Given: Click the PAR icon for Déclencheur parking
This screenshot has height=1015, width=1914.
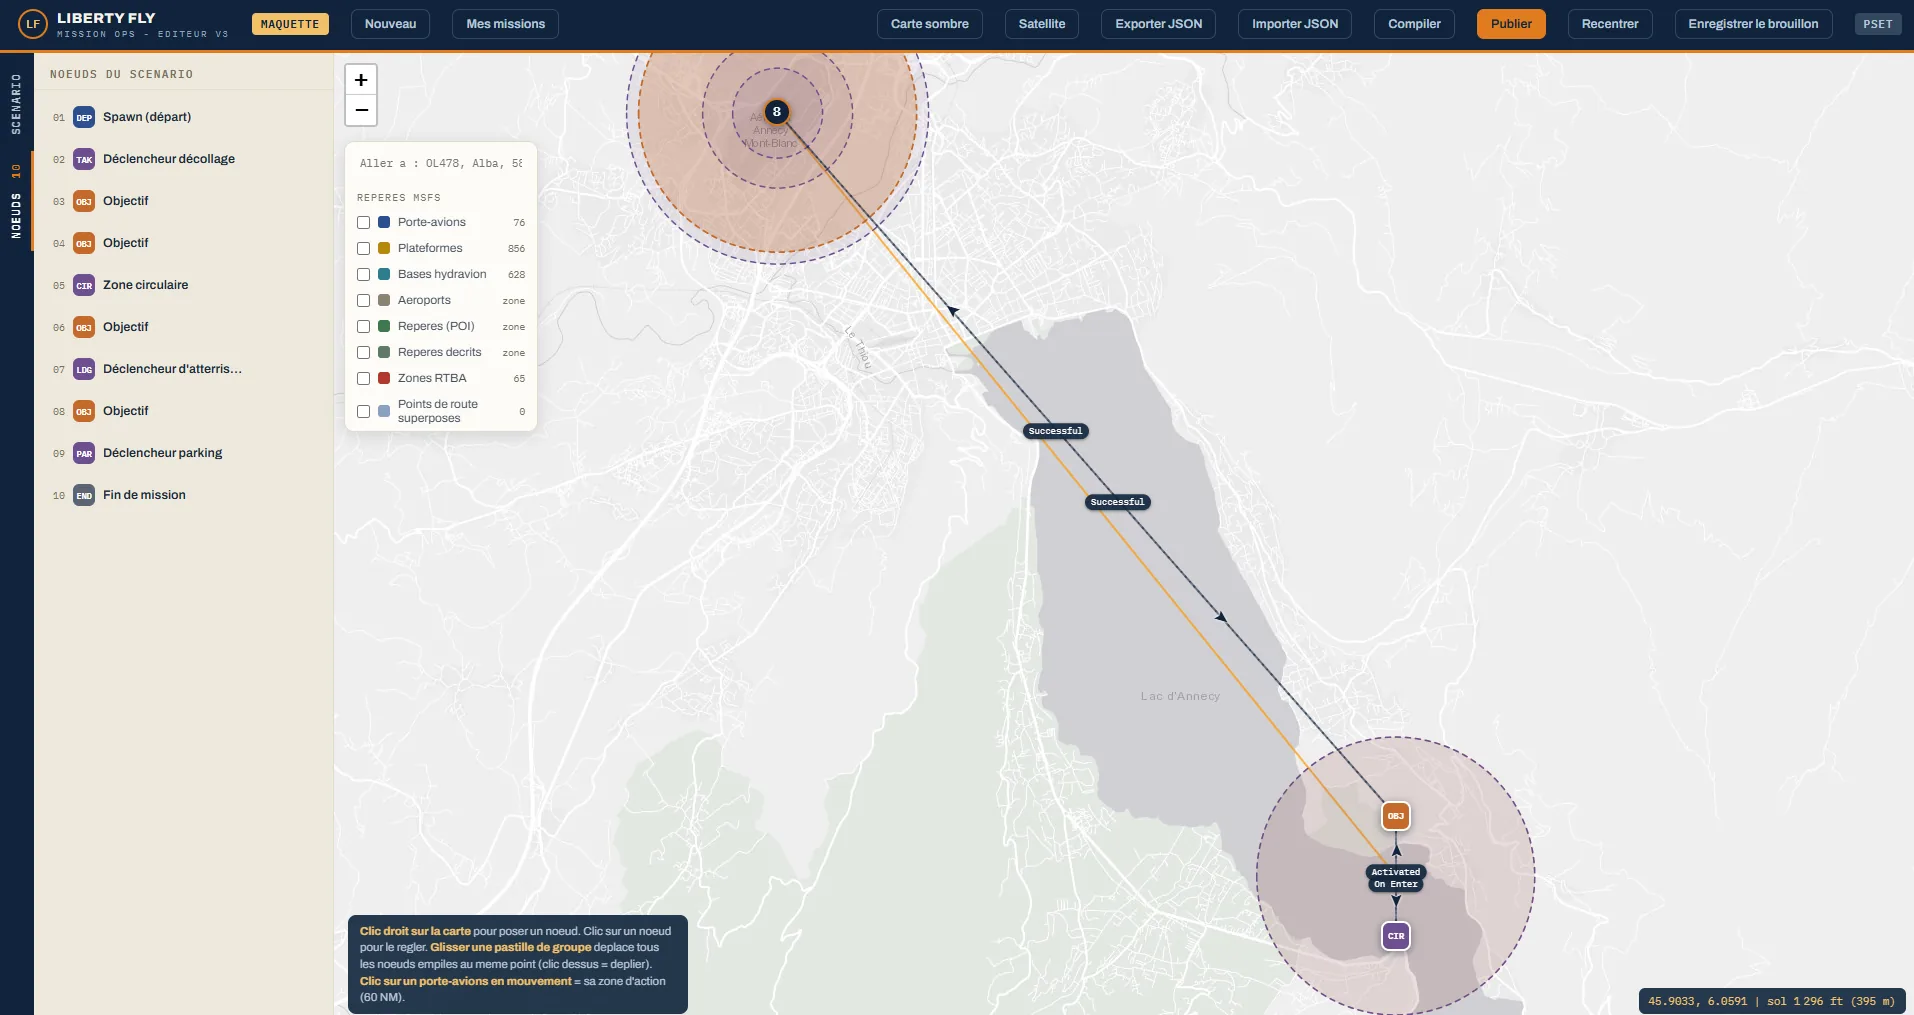Looking at the screenshot, I should coord(84,453).
